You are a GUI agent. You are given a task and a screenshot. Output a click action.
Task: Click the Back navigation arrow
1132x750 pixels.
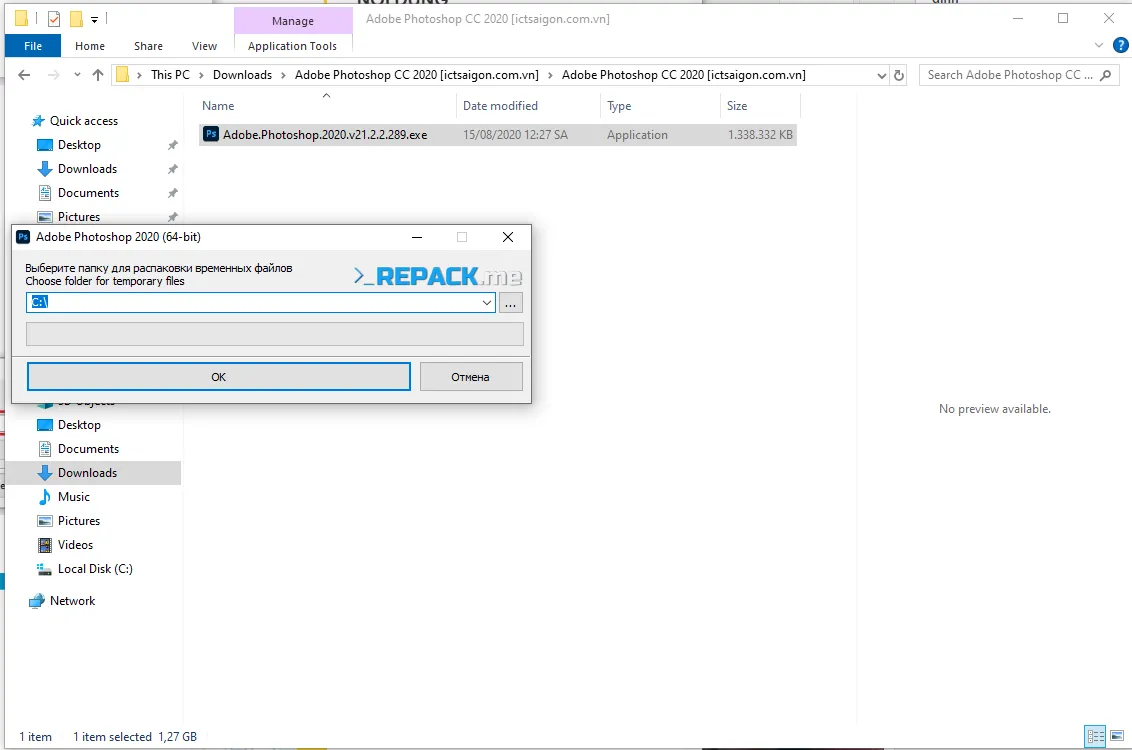pos(24,75)
